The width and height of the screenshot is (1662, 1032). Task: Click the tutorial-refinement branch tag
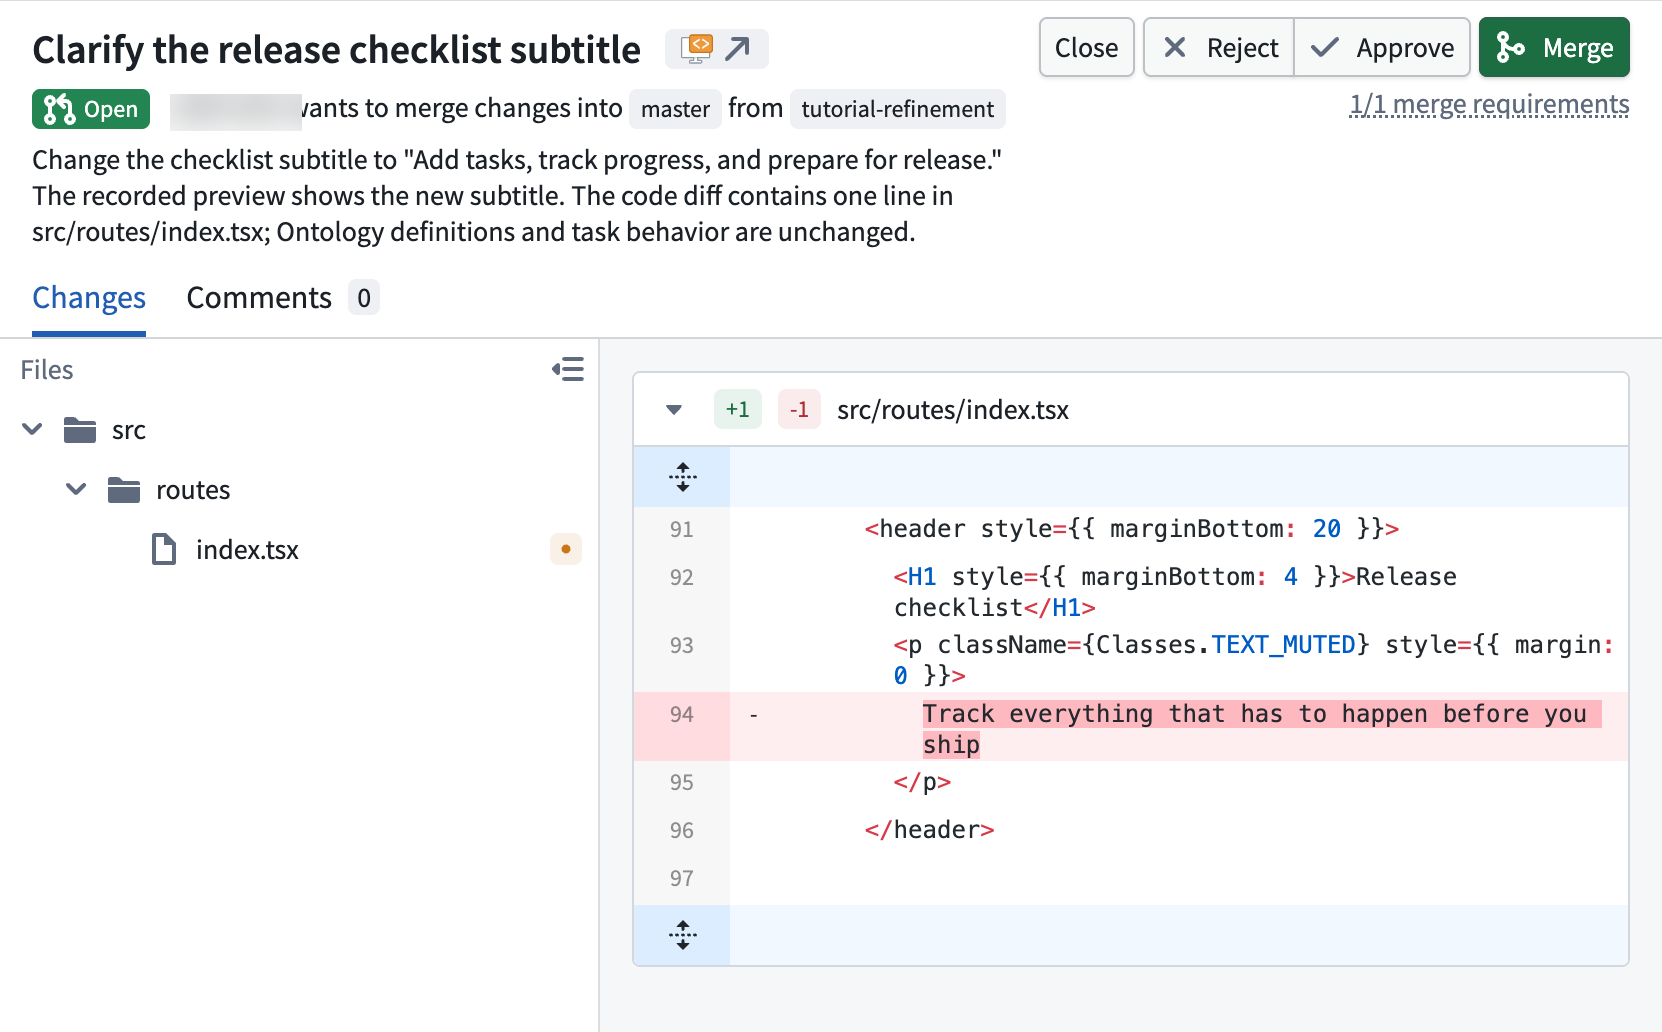pos(898,109)
